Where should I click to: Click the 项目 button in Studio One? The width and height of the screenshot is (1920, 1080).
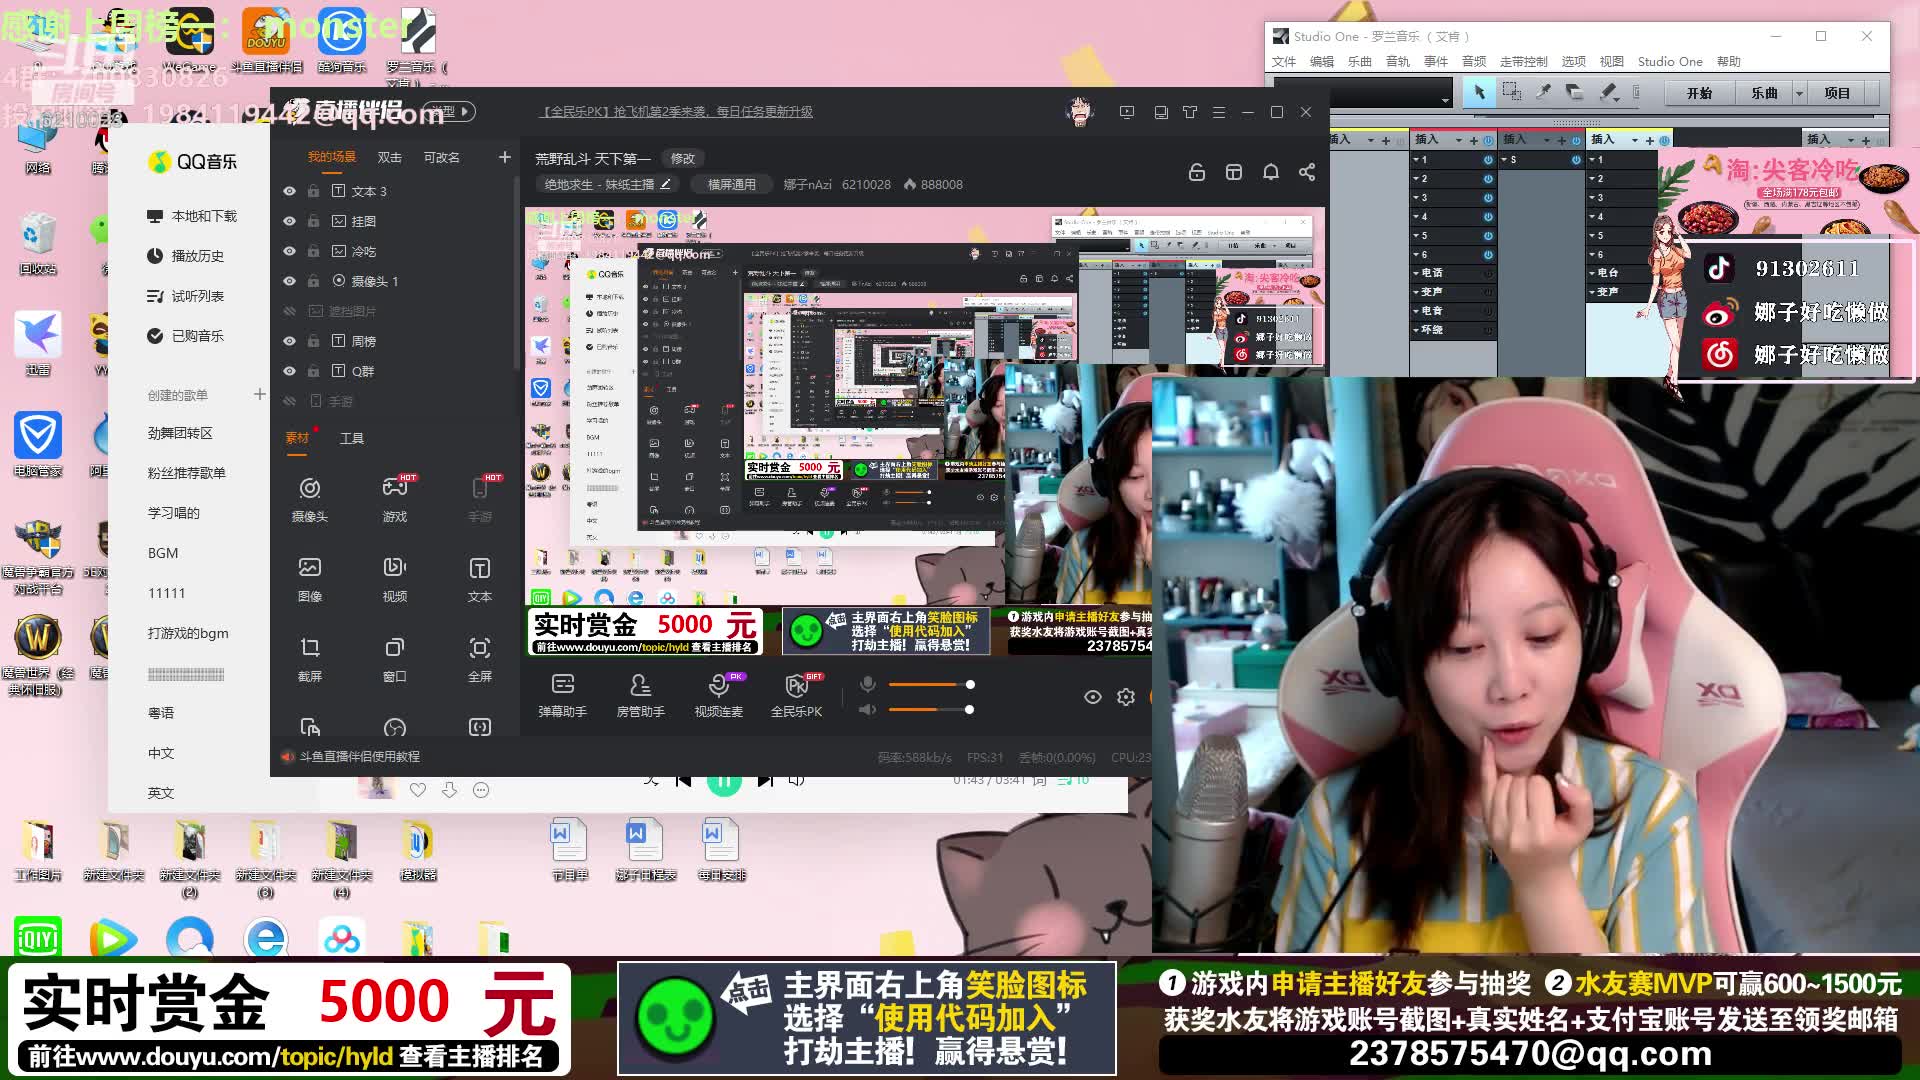[x=1837, y=93]
